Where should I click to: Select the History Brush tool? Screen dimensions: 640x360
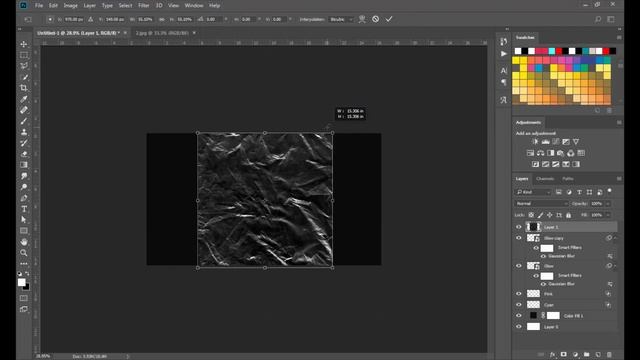pyautogui.click(x=24, y=143)
